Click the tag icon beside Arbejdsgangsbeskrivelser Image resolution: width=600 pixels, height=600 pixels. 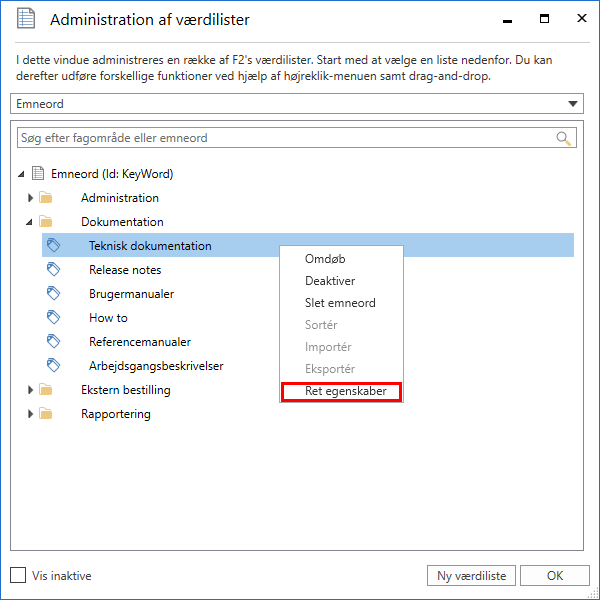click(x=53, y=365)
